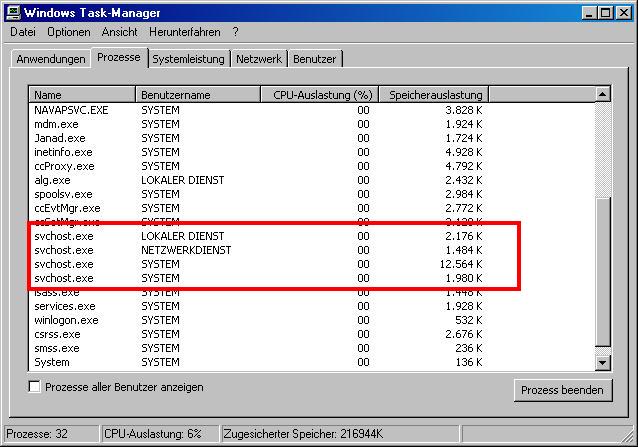638x447 pixels.
Task: Click the 3.828 K memory value
Action: (463, 110)
